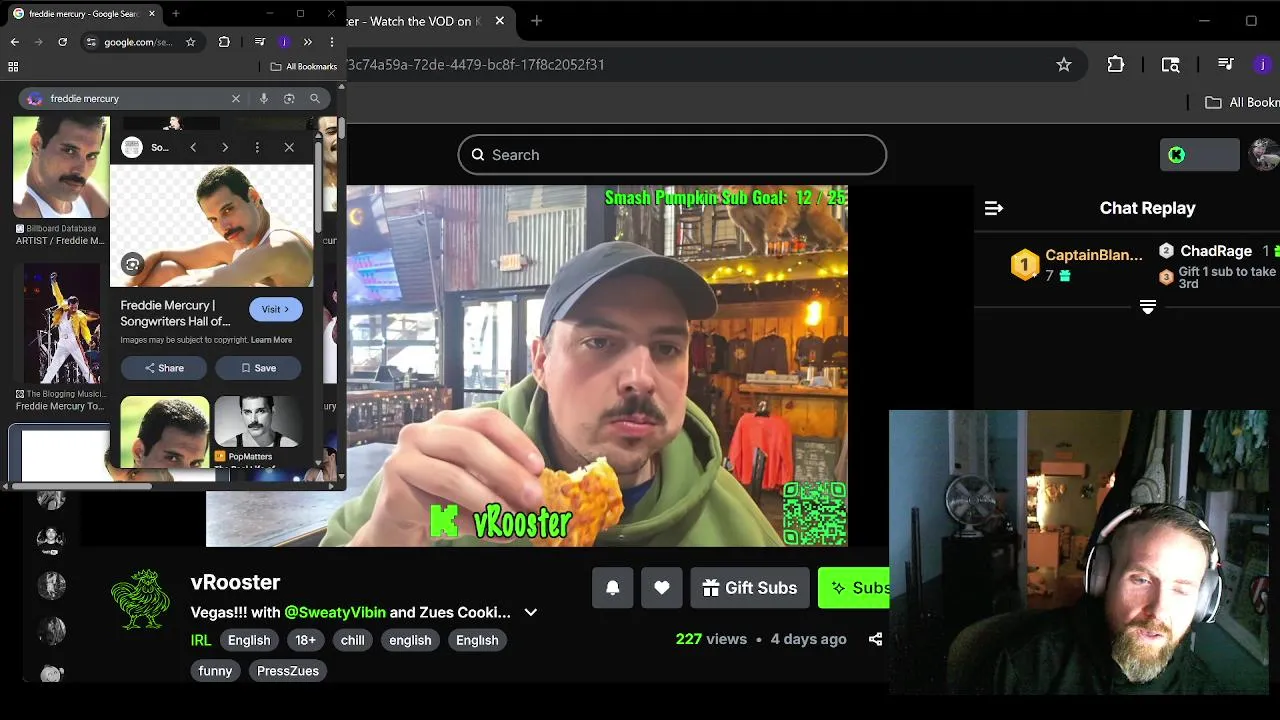Search by image with camera icon
Image resolution: width=1280 pixels, height=720 pixels.
pyautogui.click(x=289, y=99)
